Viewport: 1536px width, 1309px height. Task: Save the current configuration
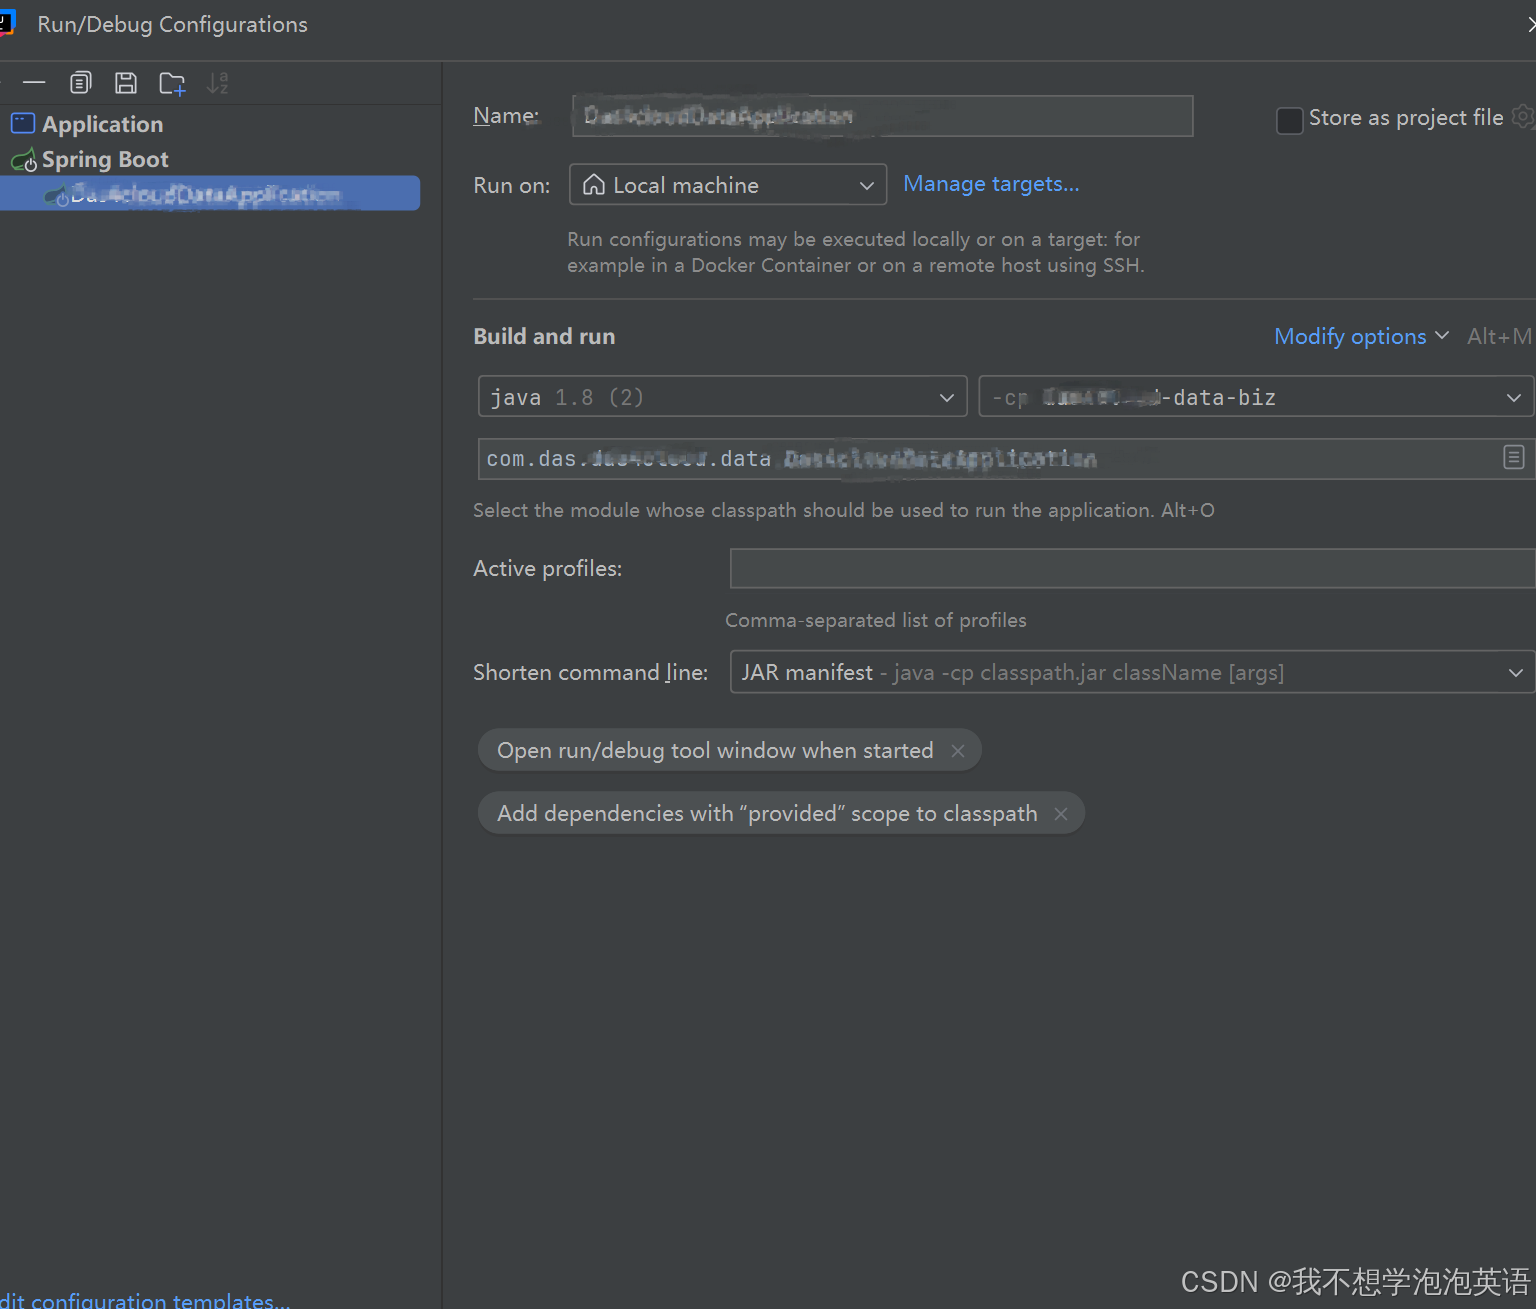pyautogui.click(x=126, y=83)
